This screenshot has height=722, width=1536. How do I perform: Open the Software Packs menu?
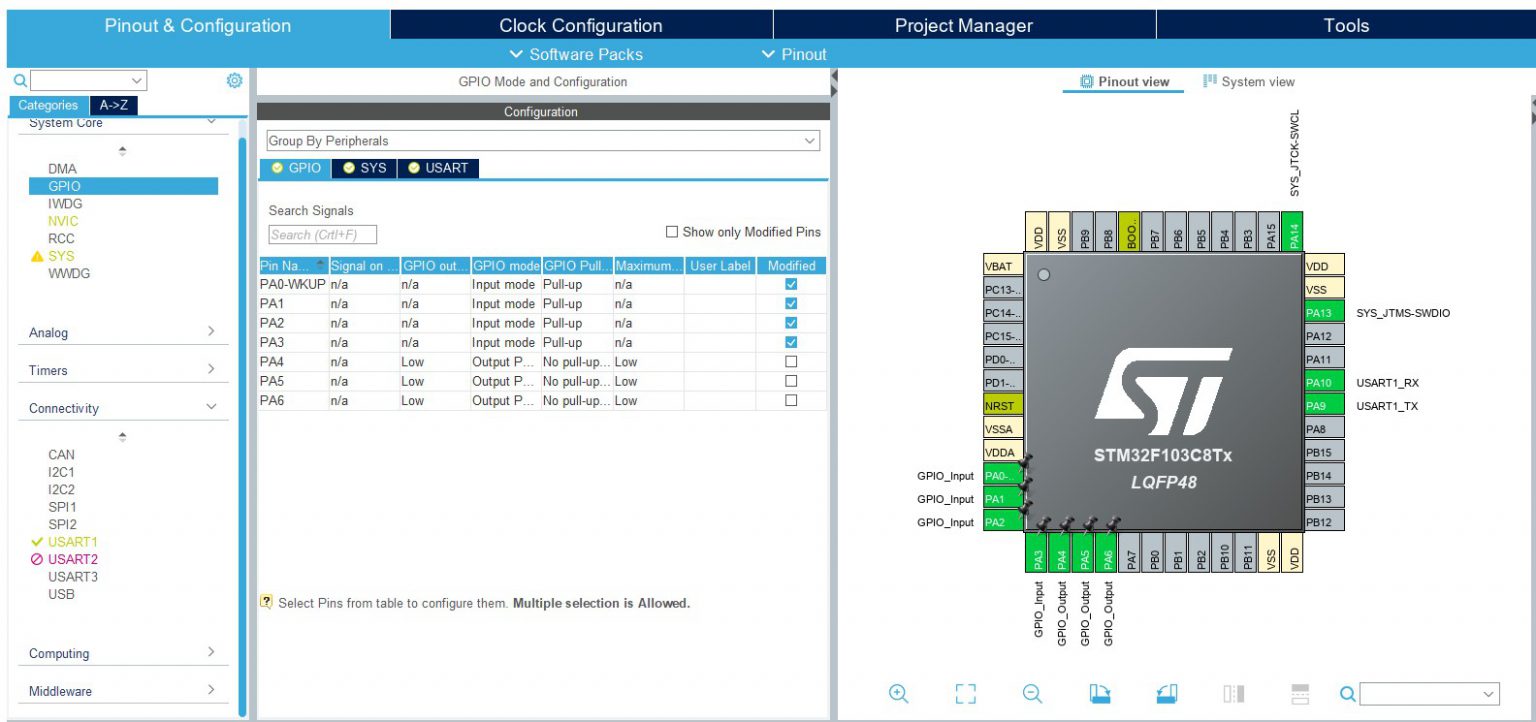(576, 54)
